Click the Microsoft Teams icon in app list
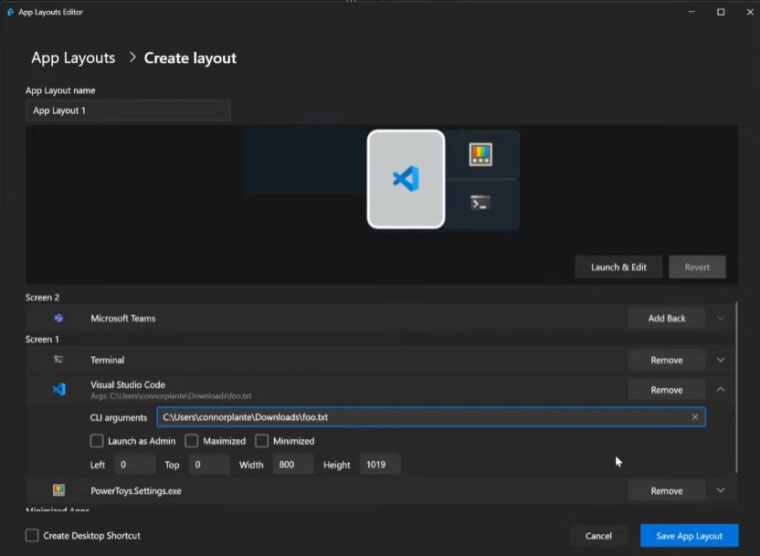This screenshot has width=760, height=556. [x=59, y=318]
